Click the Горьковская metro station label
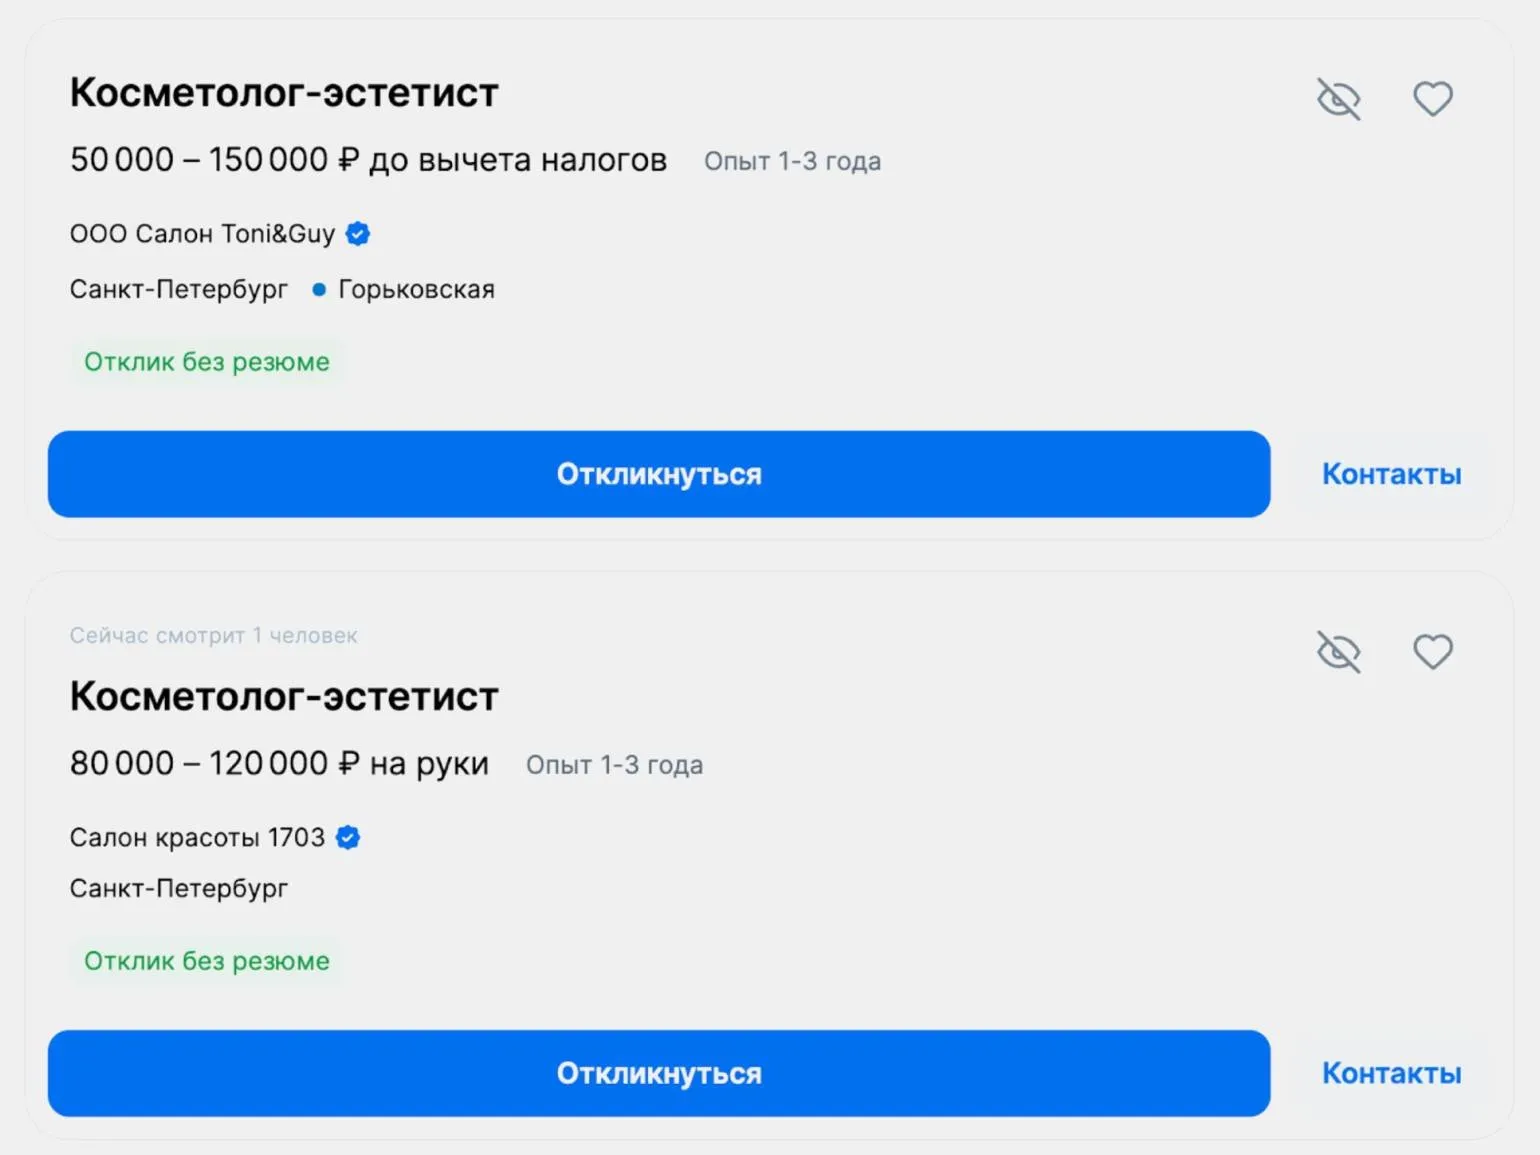The width and height of the screenshot is (1540, 1155). [x=416, y=290]
